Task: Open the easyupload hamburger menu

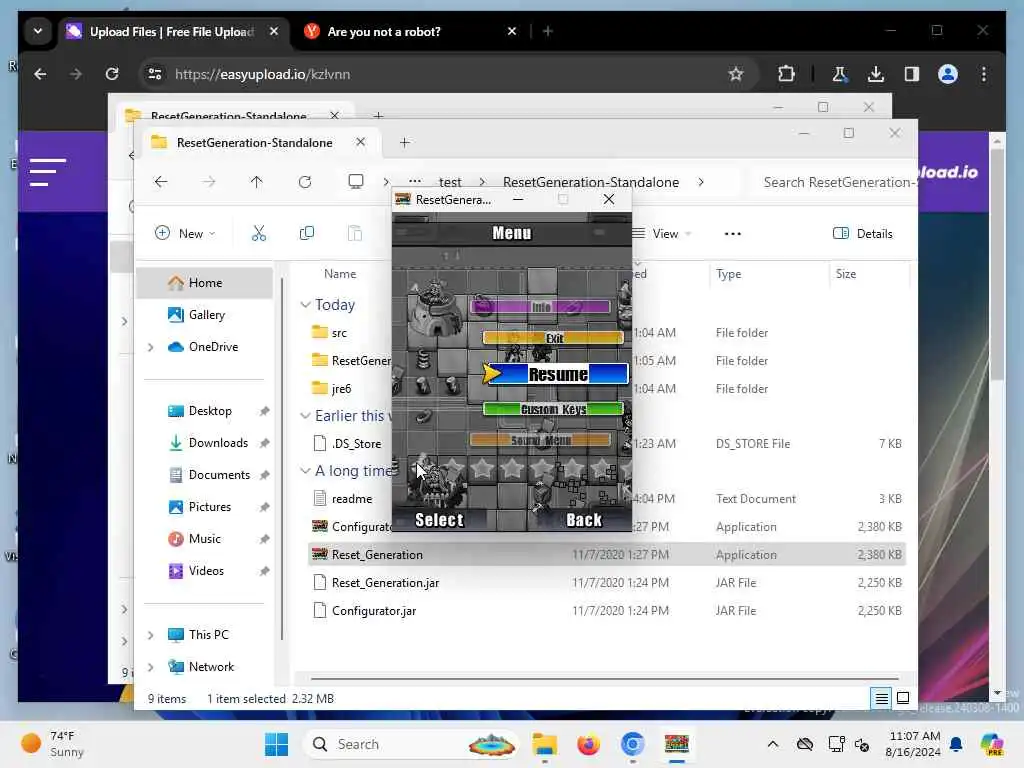Action: click(x=48, y=172)
